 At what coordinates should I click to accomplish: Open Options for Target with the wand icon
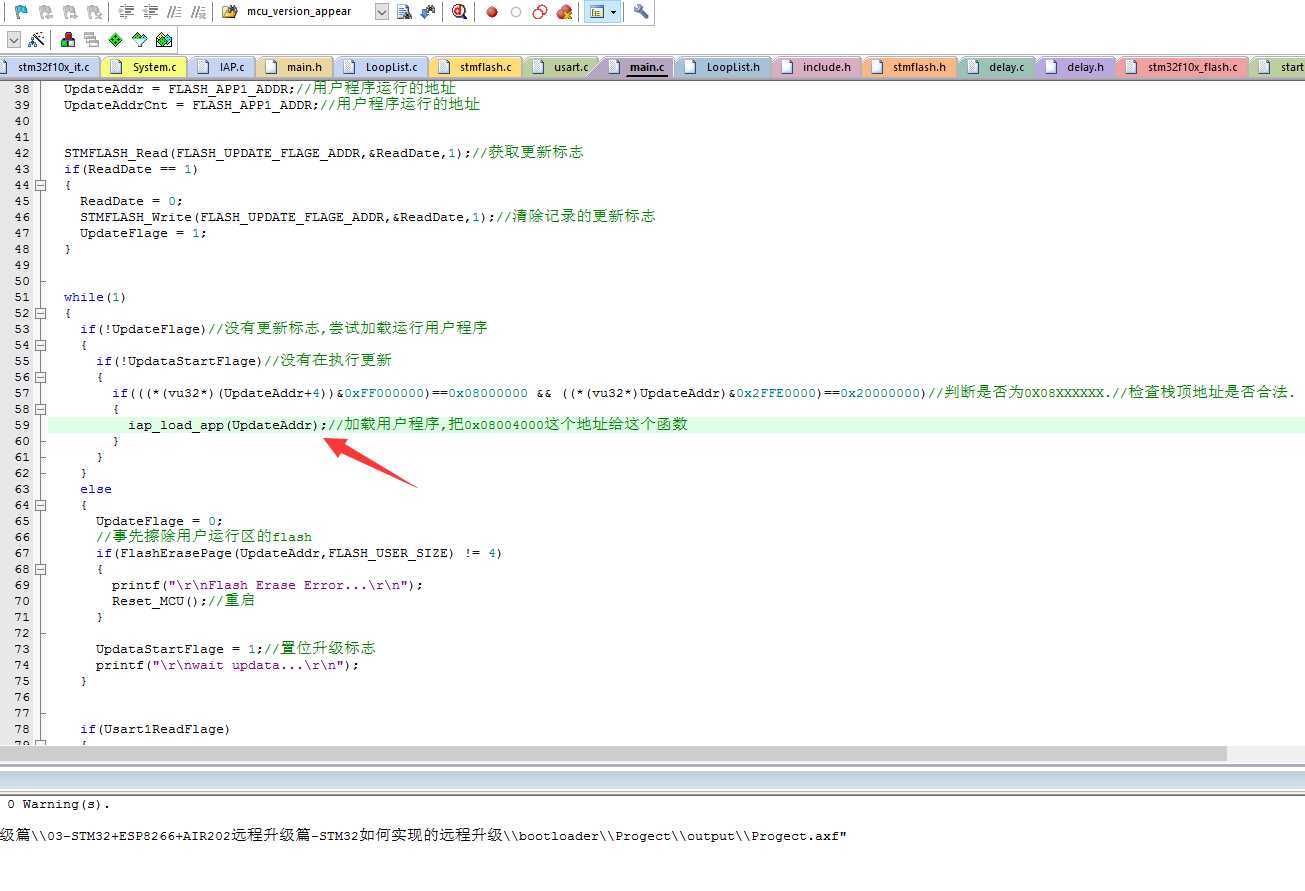(37, 40)
